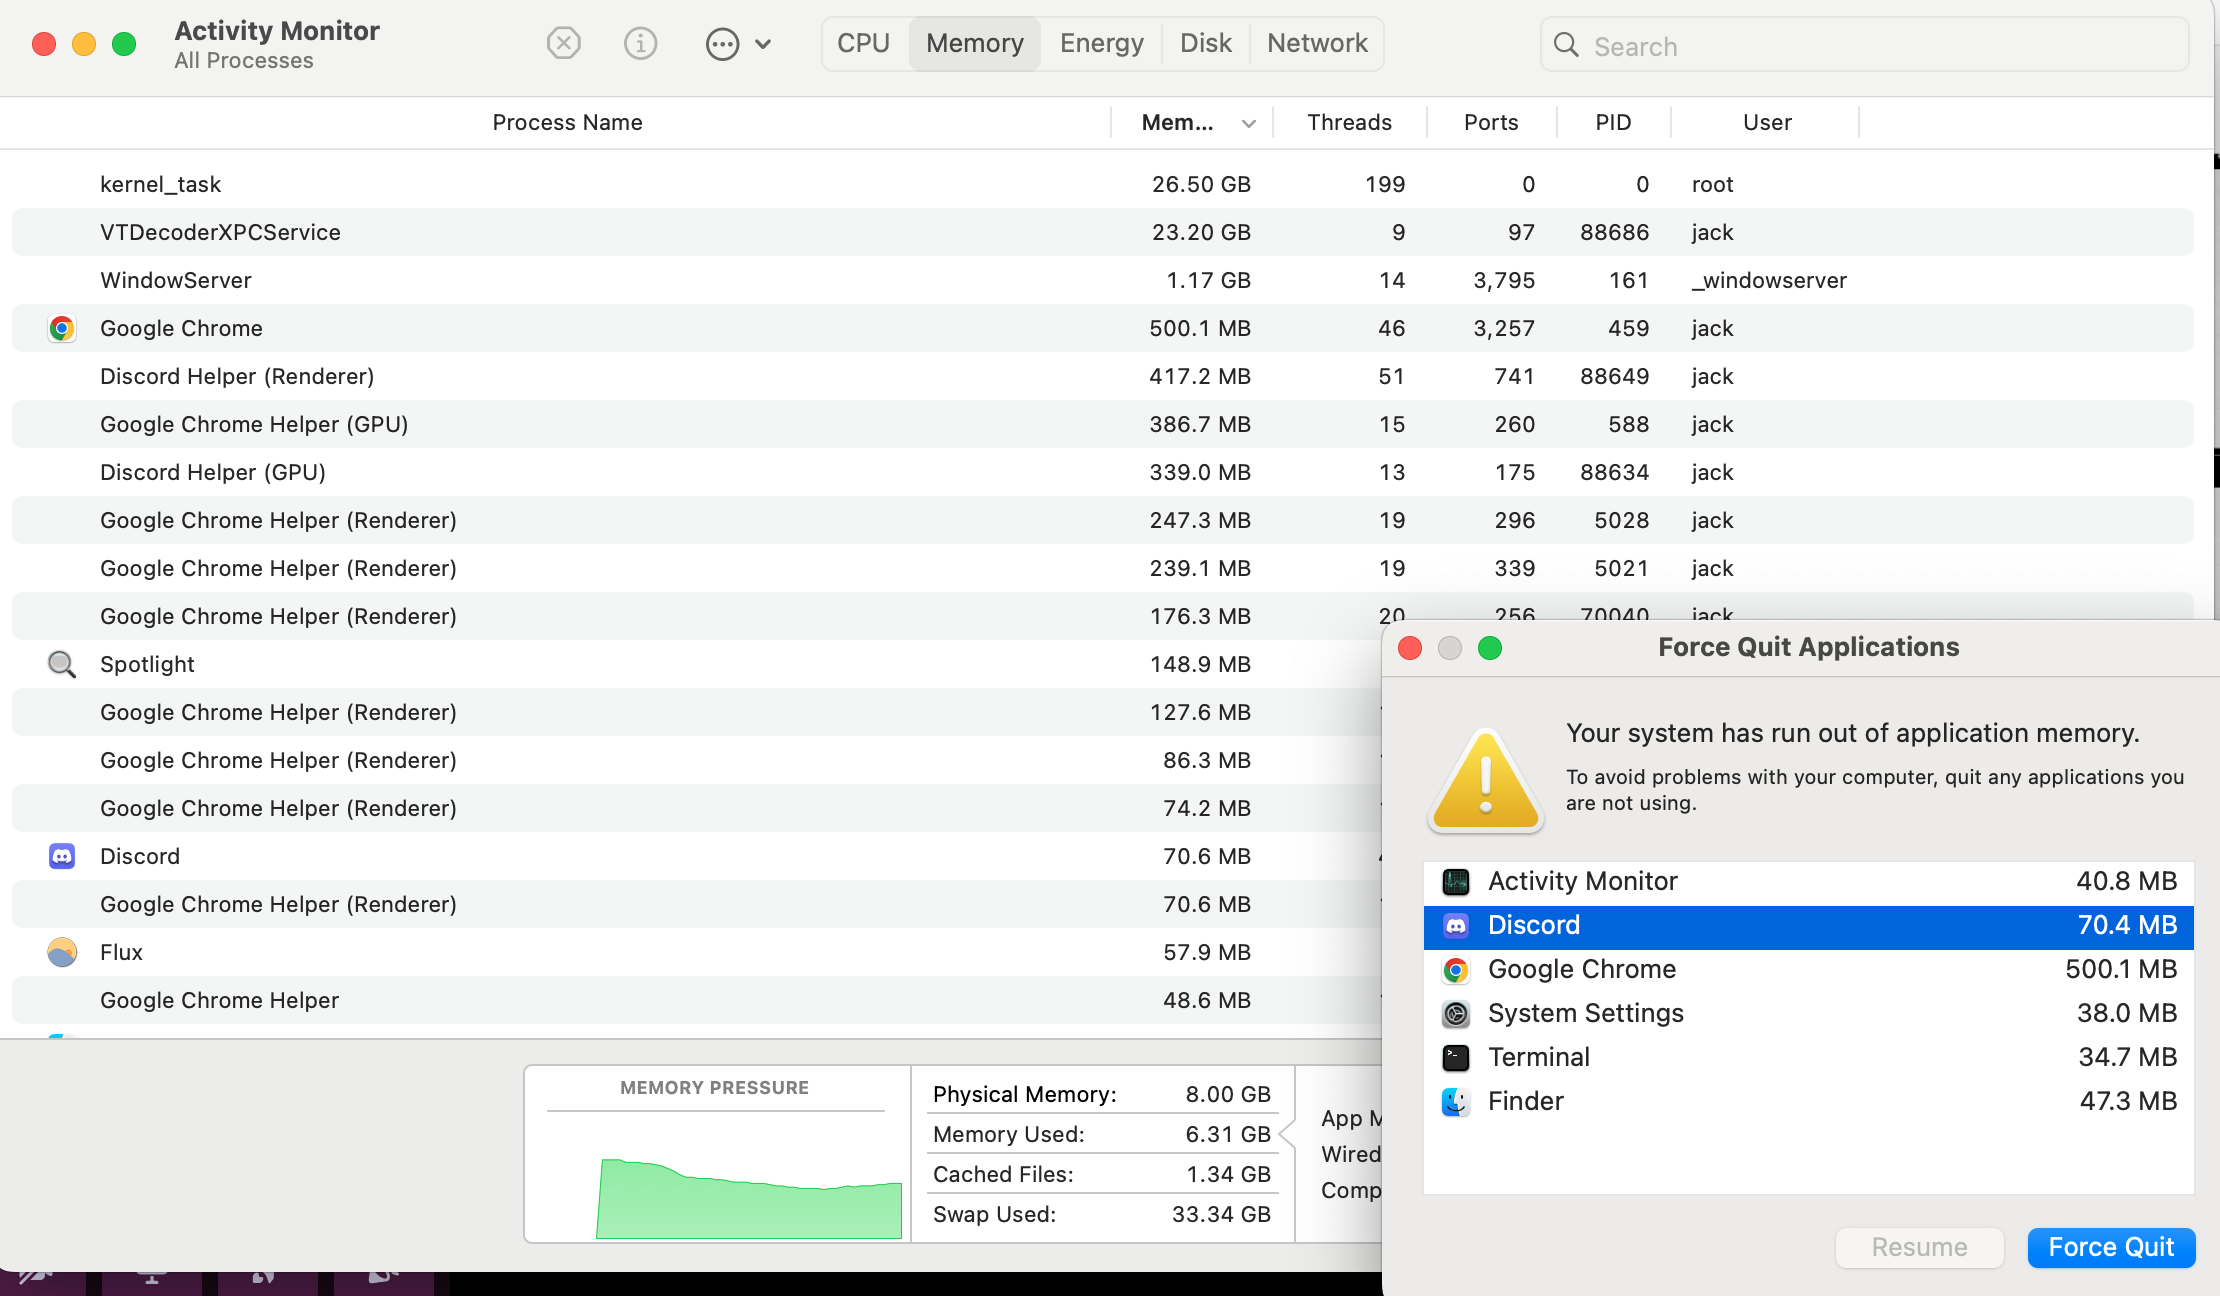The width and height of the screenshot is (2220, 1296).
Task: Select the WindowServer process row
Action: 1103,280
